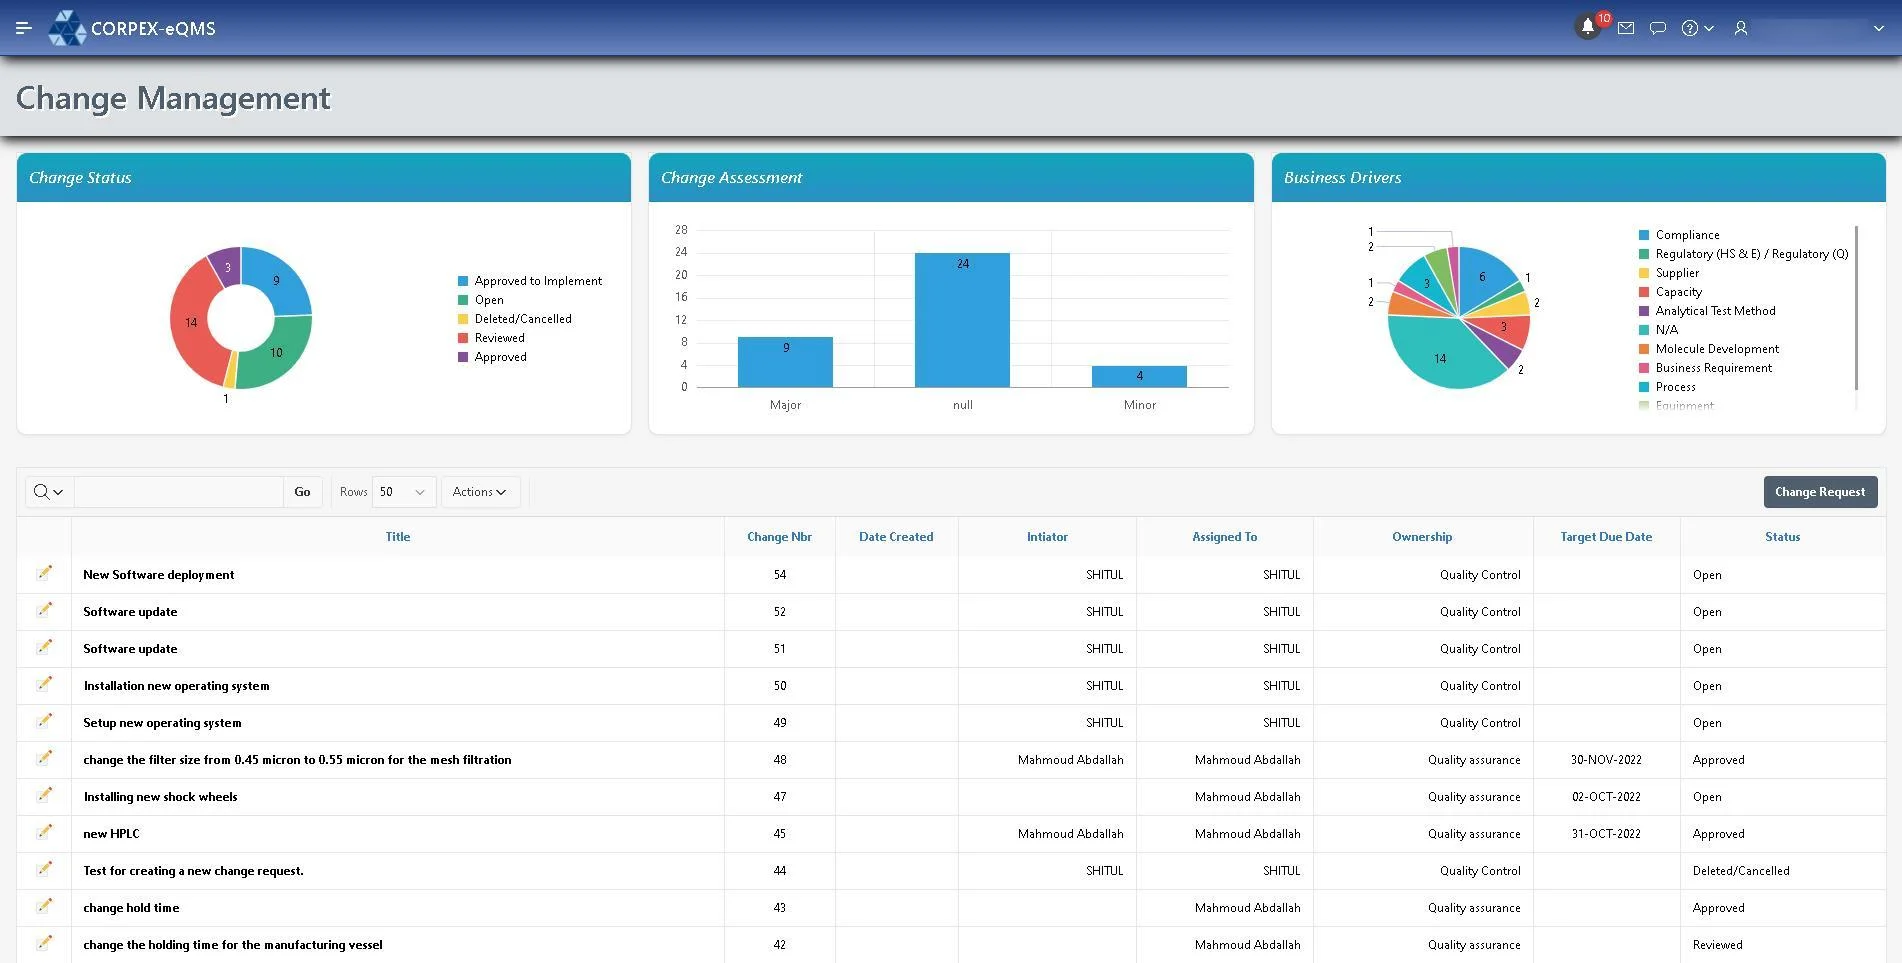This screenshot has width=1902, height=963.
Task: Click the Capacity red color swatch
Action: (x=1643, y=291)
